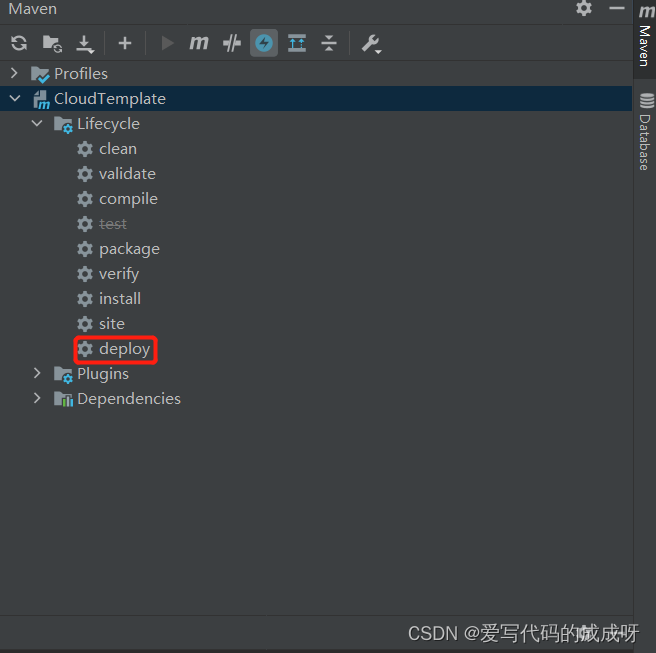Click gear icon beside compile
Screen dimensions: 656x653
pyautogui.click(x=85, y=199)
